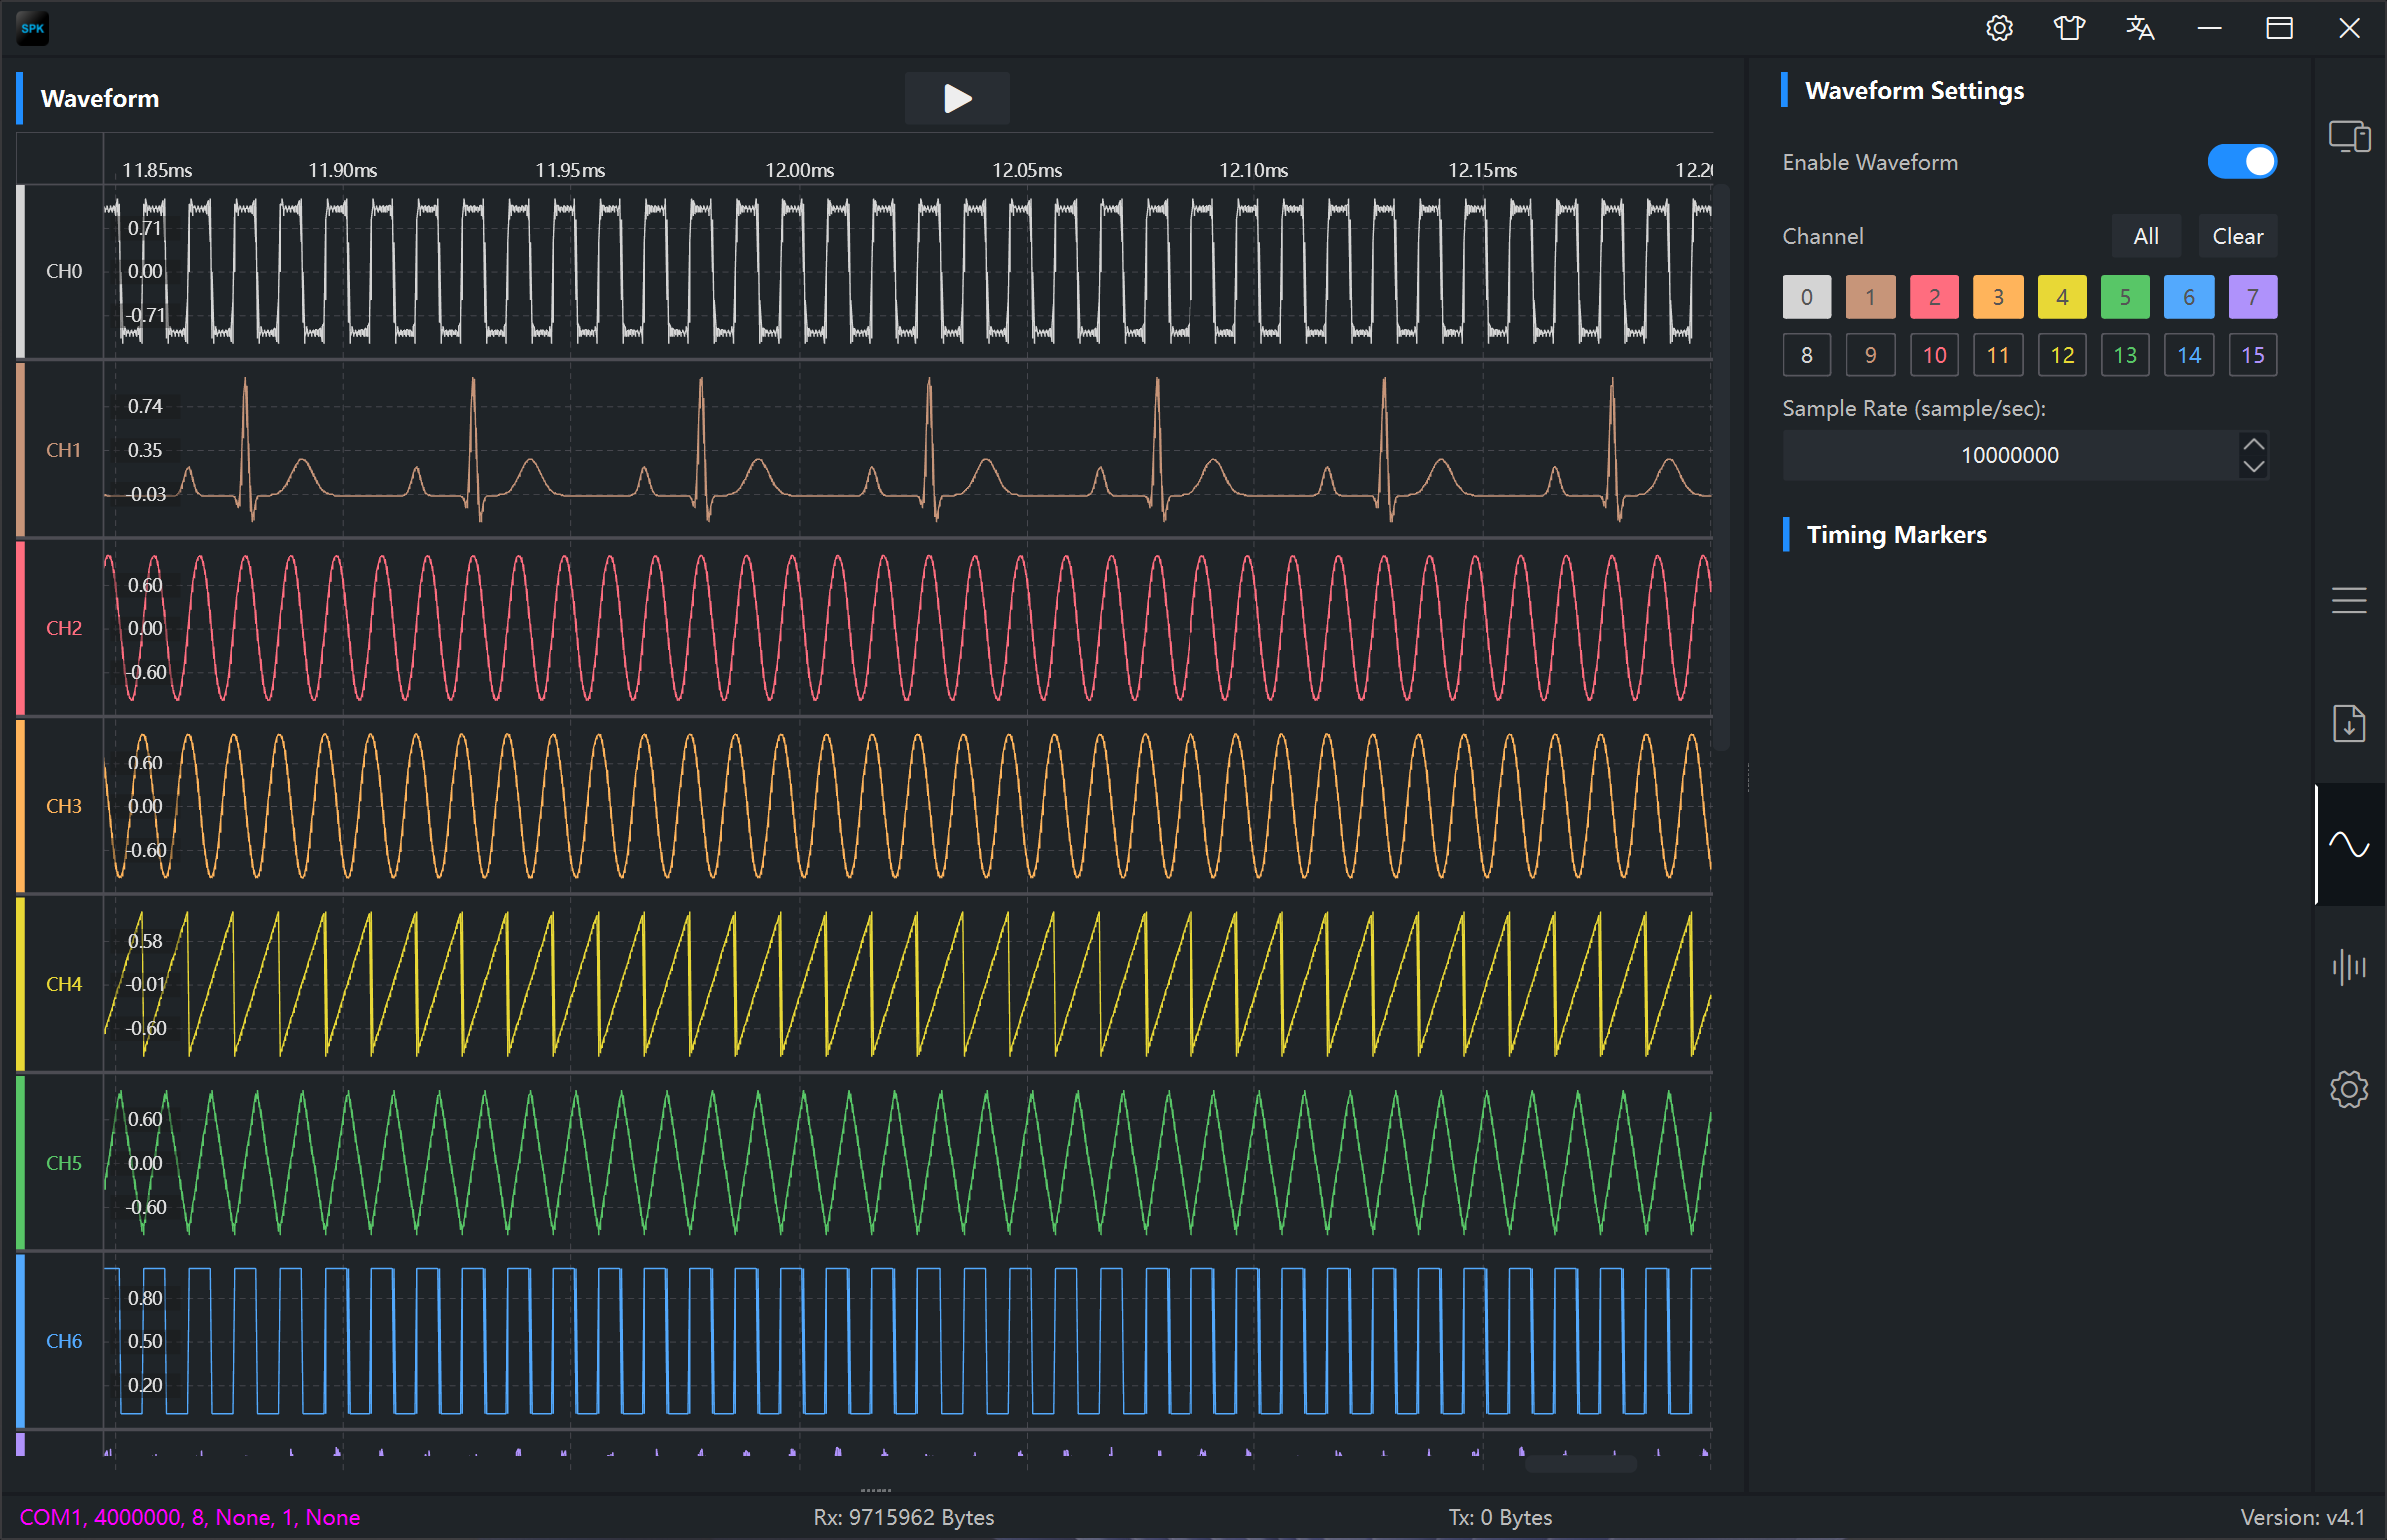Image resolution: width=2387 pixels, height=1540 pixels.
Task: Open the theme (shirt) icon
Action: (2069, 28)
